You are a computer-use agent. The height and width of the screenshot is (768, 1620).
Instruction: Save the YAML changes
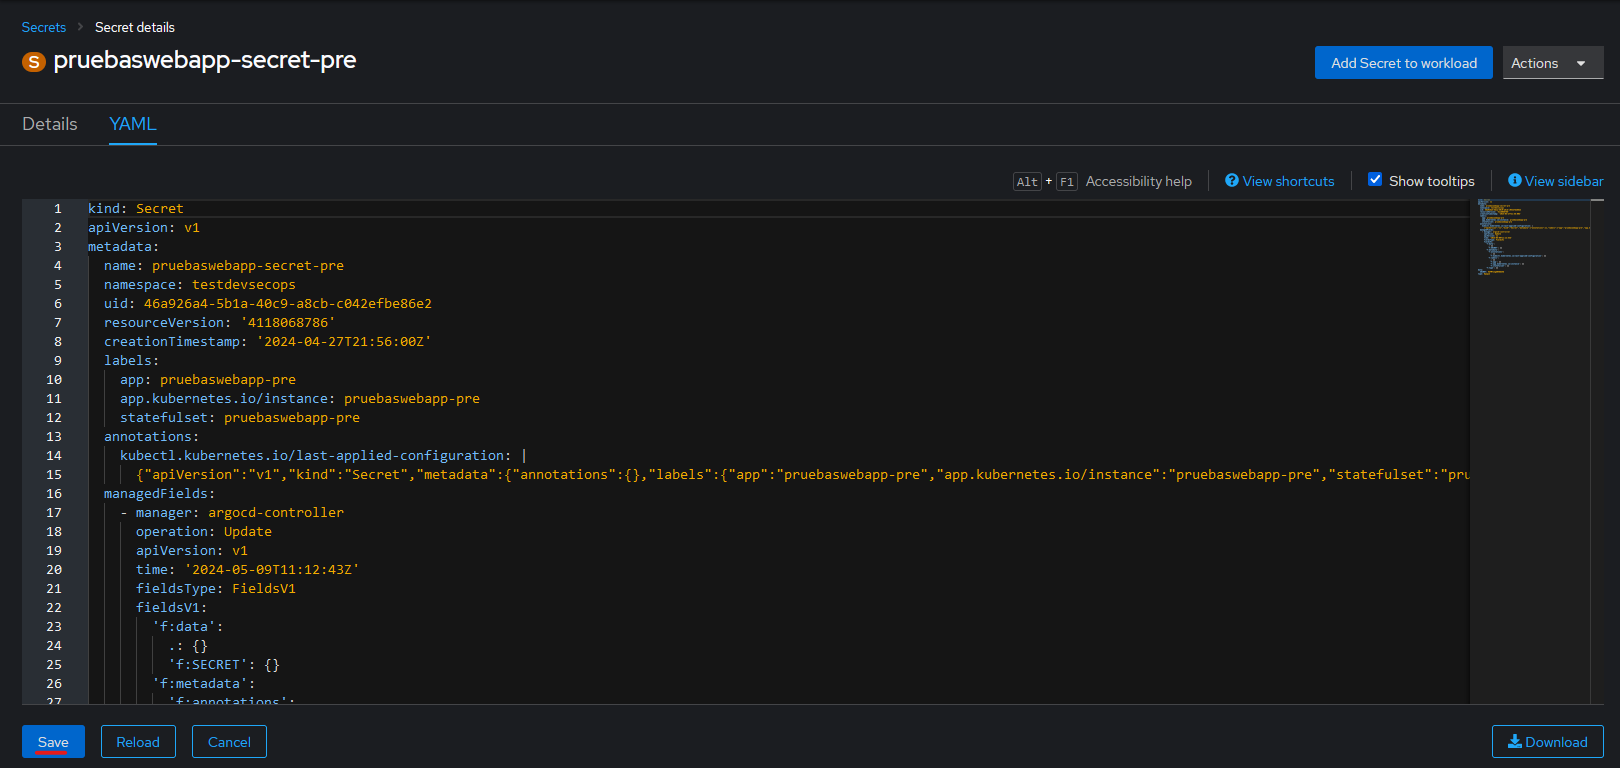53,742
